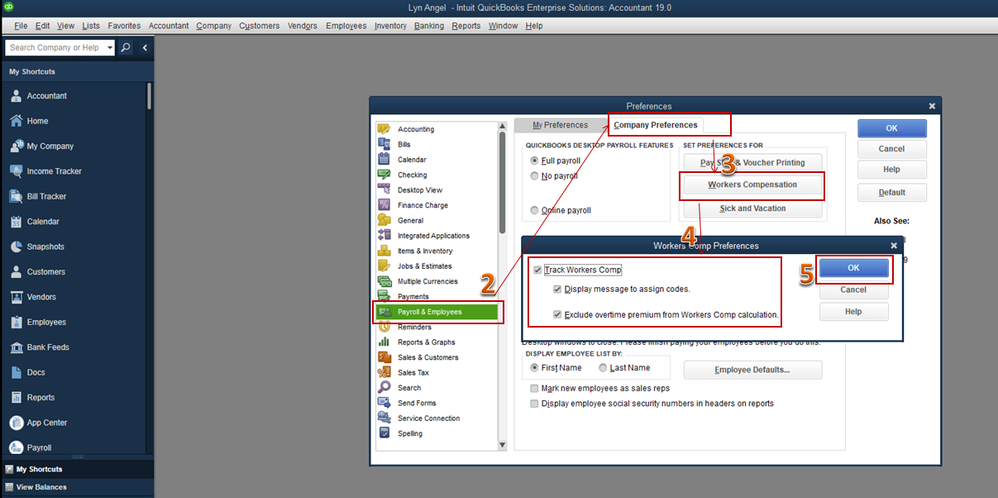Viewport: 998px width, 498px height.
Task: Click Default button in Preferences window
Action: point(892,193)
